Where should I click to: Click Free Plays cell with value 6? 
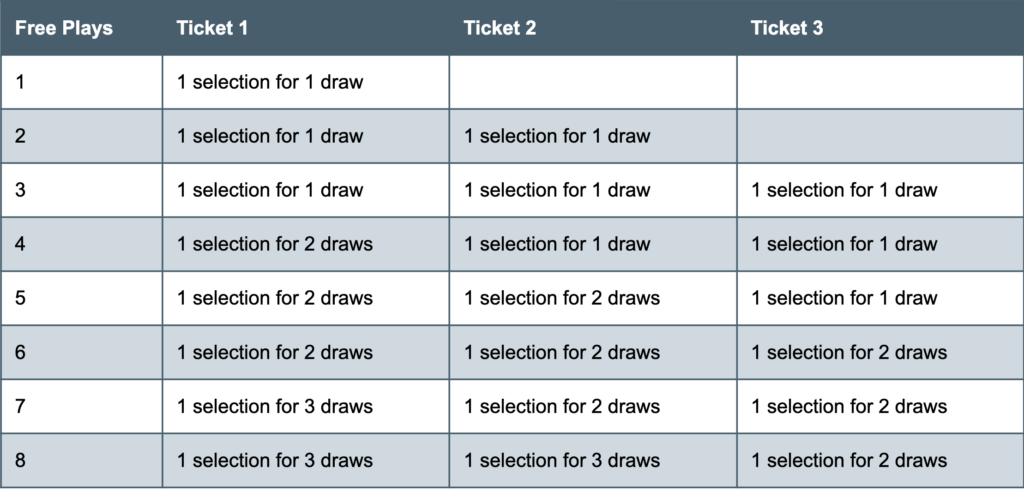point(81,353)
